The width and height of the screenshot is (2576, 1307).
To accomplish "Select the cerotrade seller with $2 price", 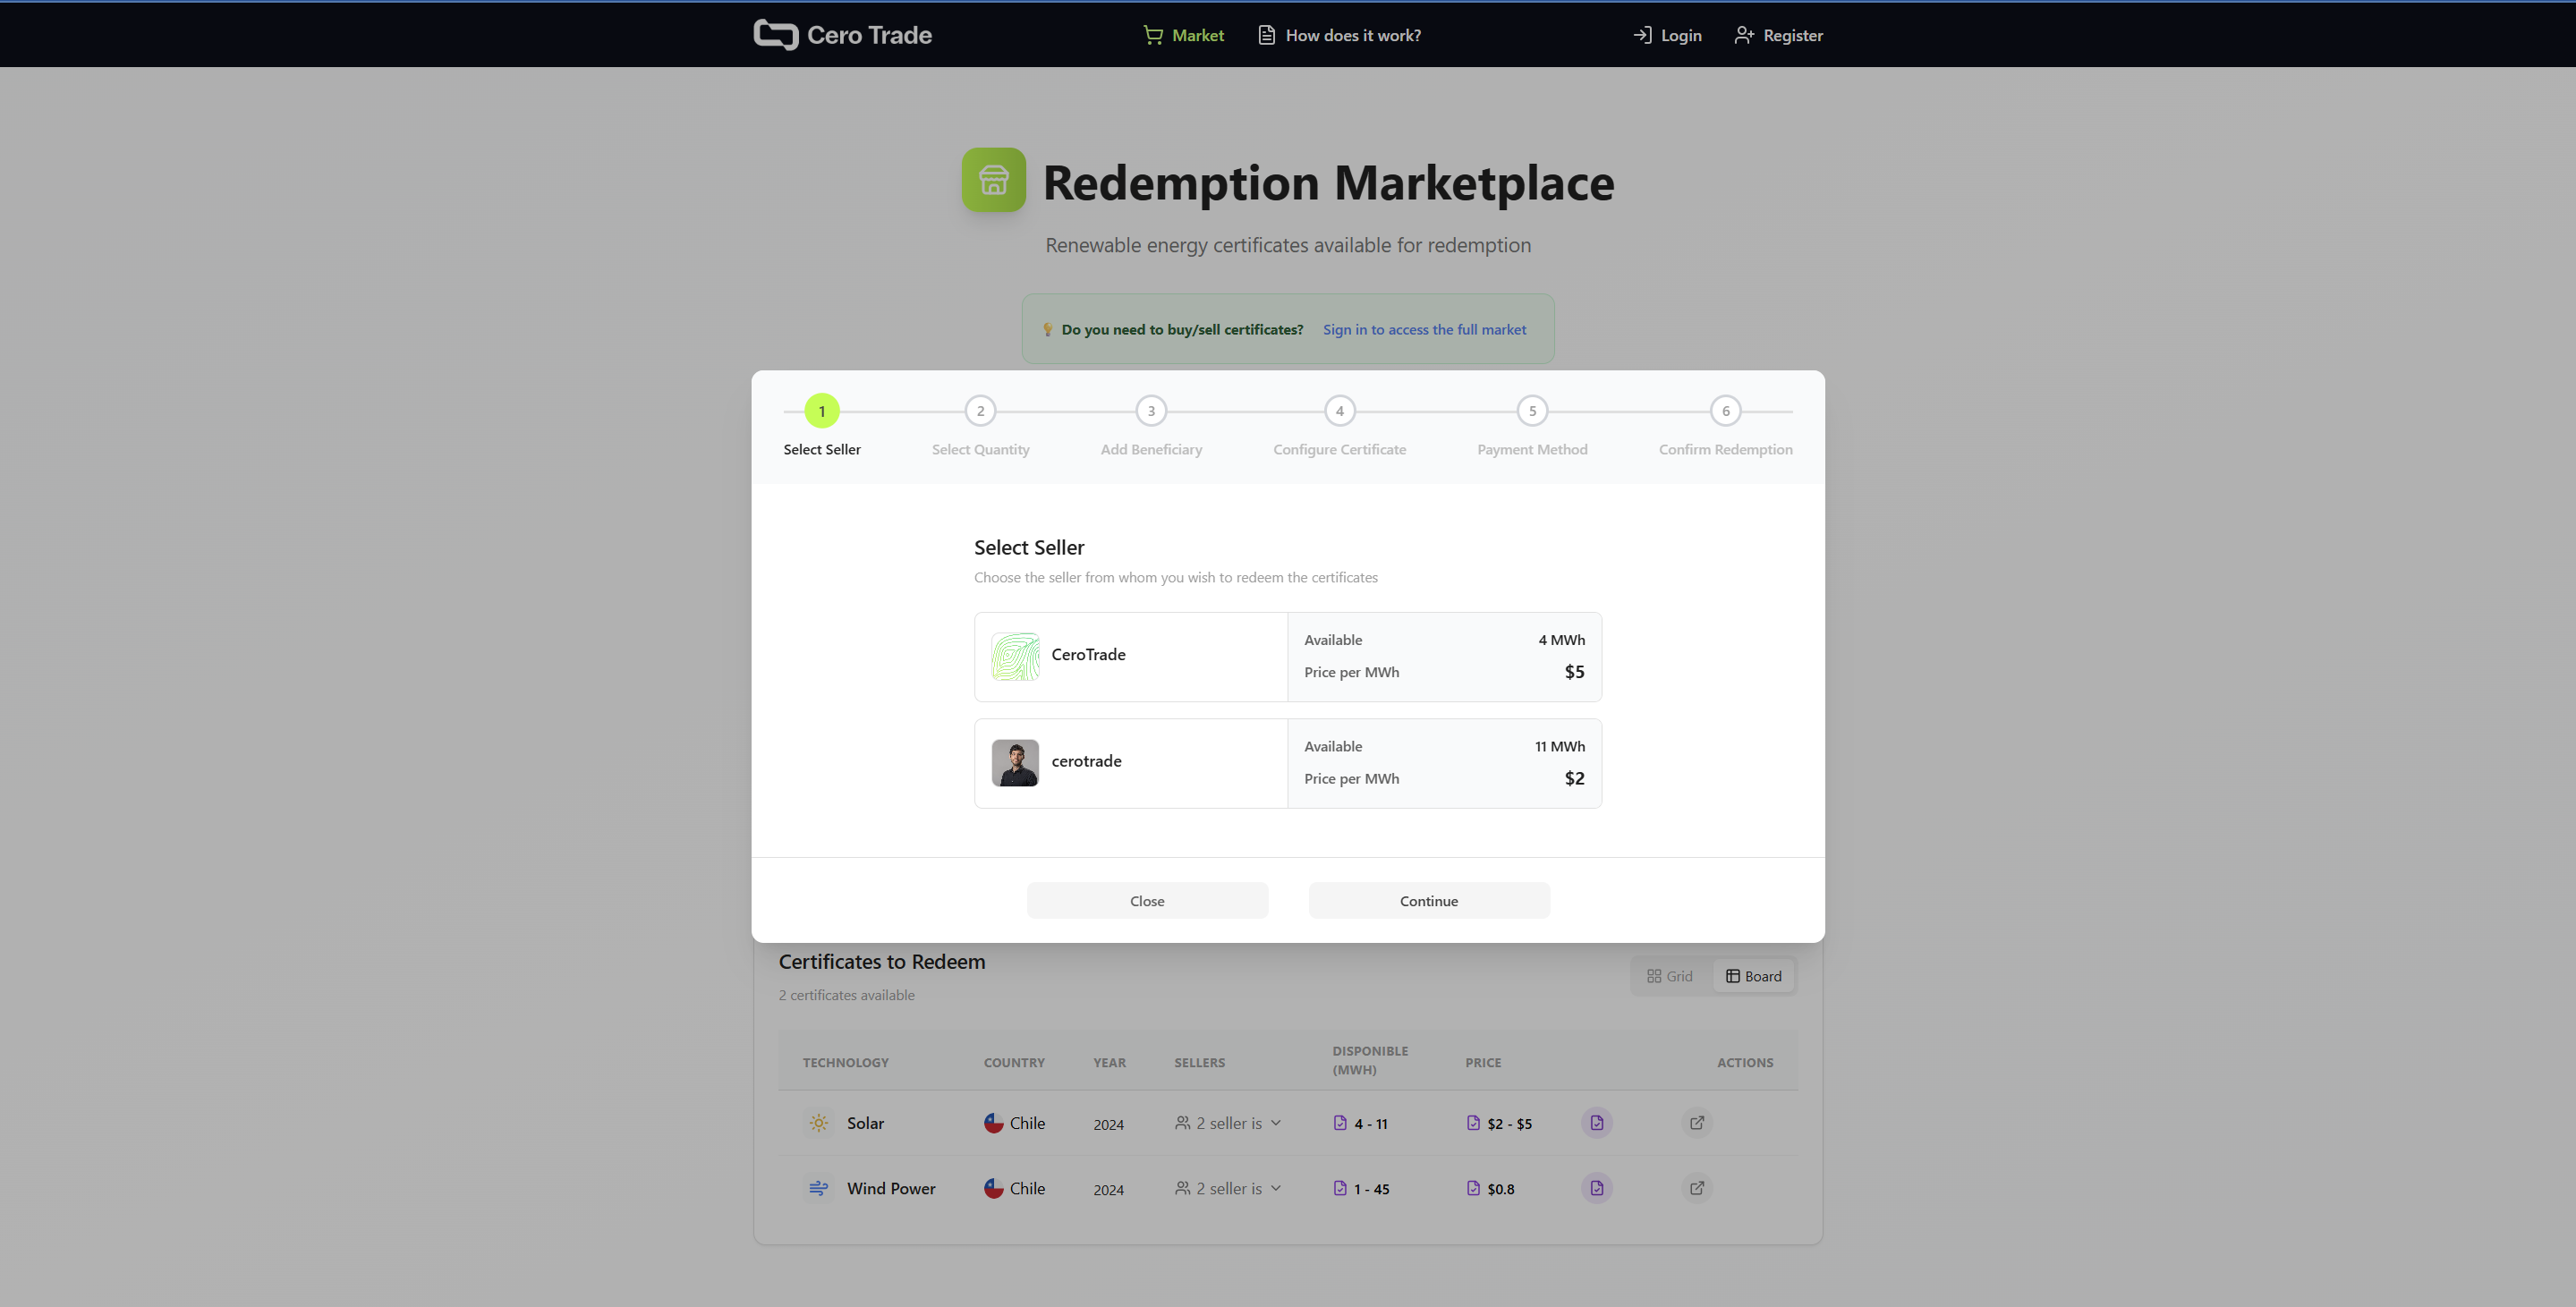I will 1287,762.
